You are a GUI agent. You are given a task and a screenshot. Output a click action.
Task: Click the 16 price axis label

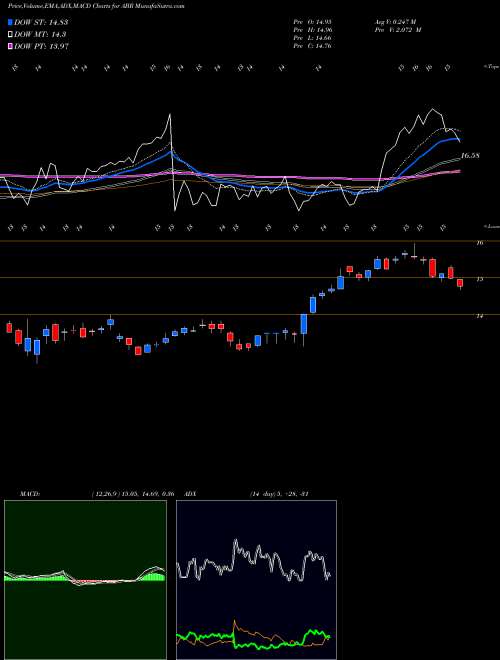coord(479,243)
